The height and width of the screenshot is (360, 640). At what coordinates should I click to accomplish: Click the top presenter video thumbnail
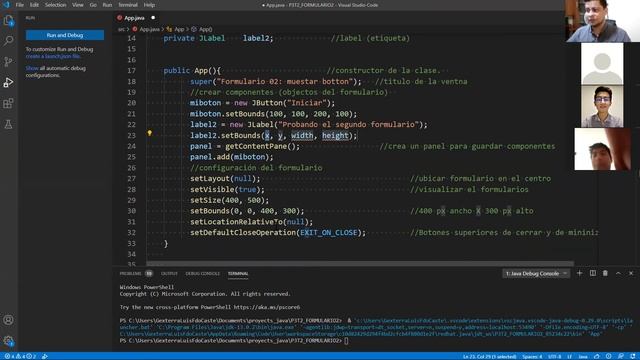tap(602, 21)
